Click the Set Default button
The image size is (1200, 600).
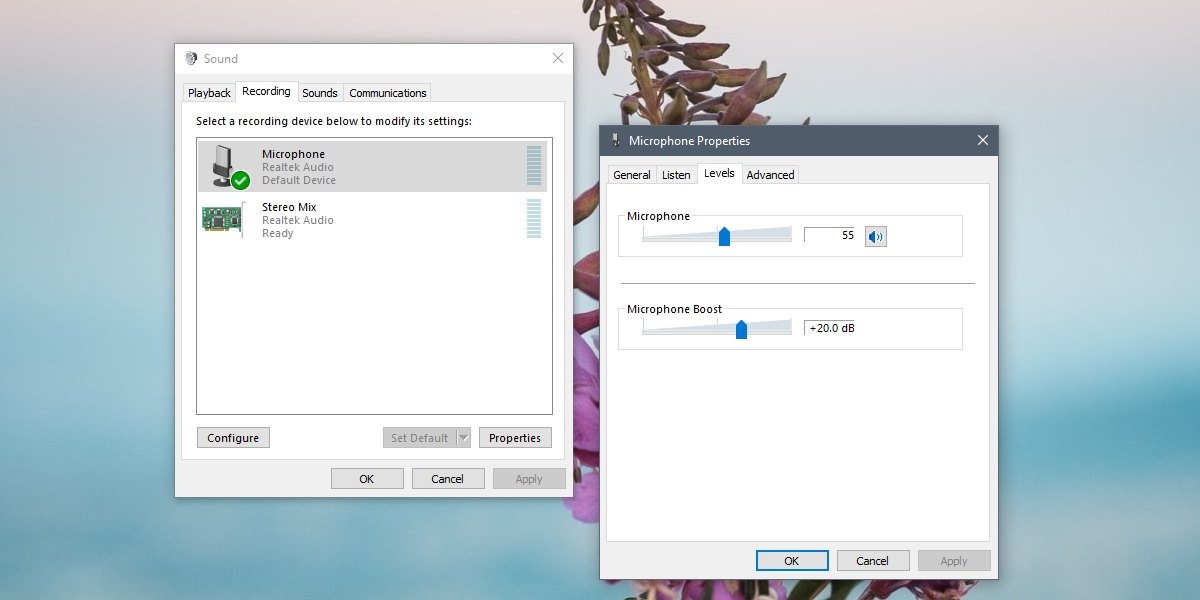[420, 438]
